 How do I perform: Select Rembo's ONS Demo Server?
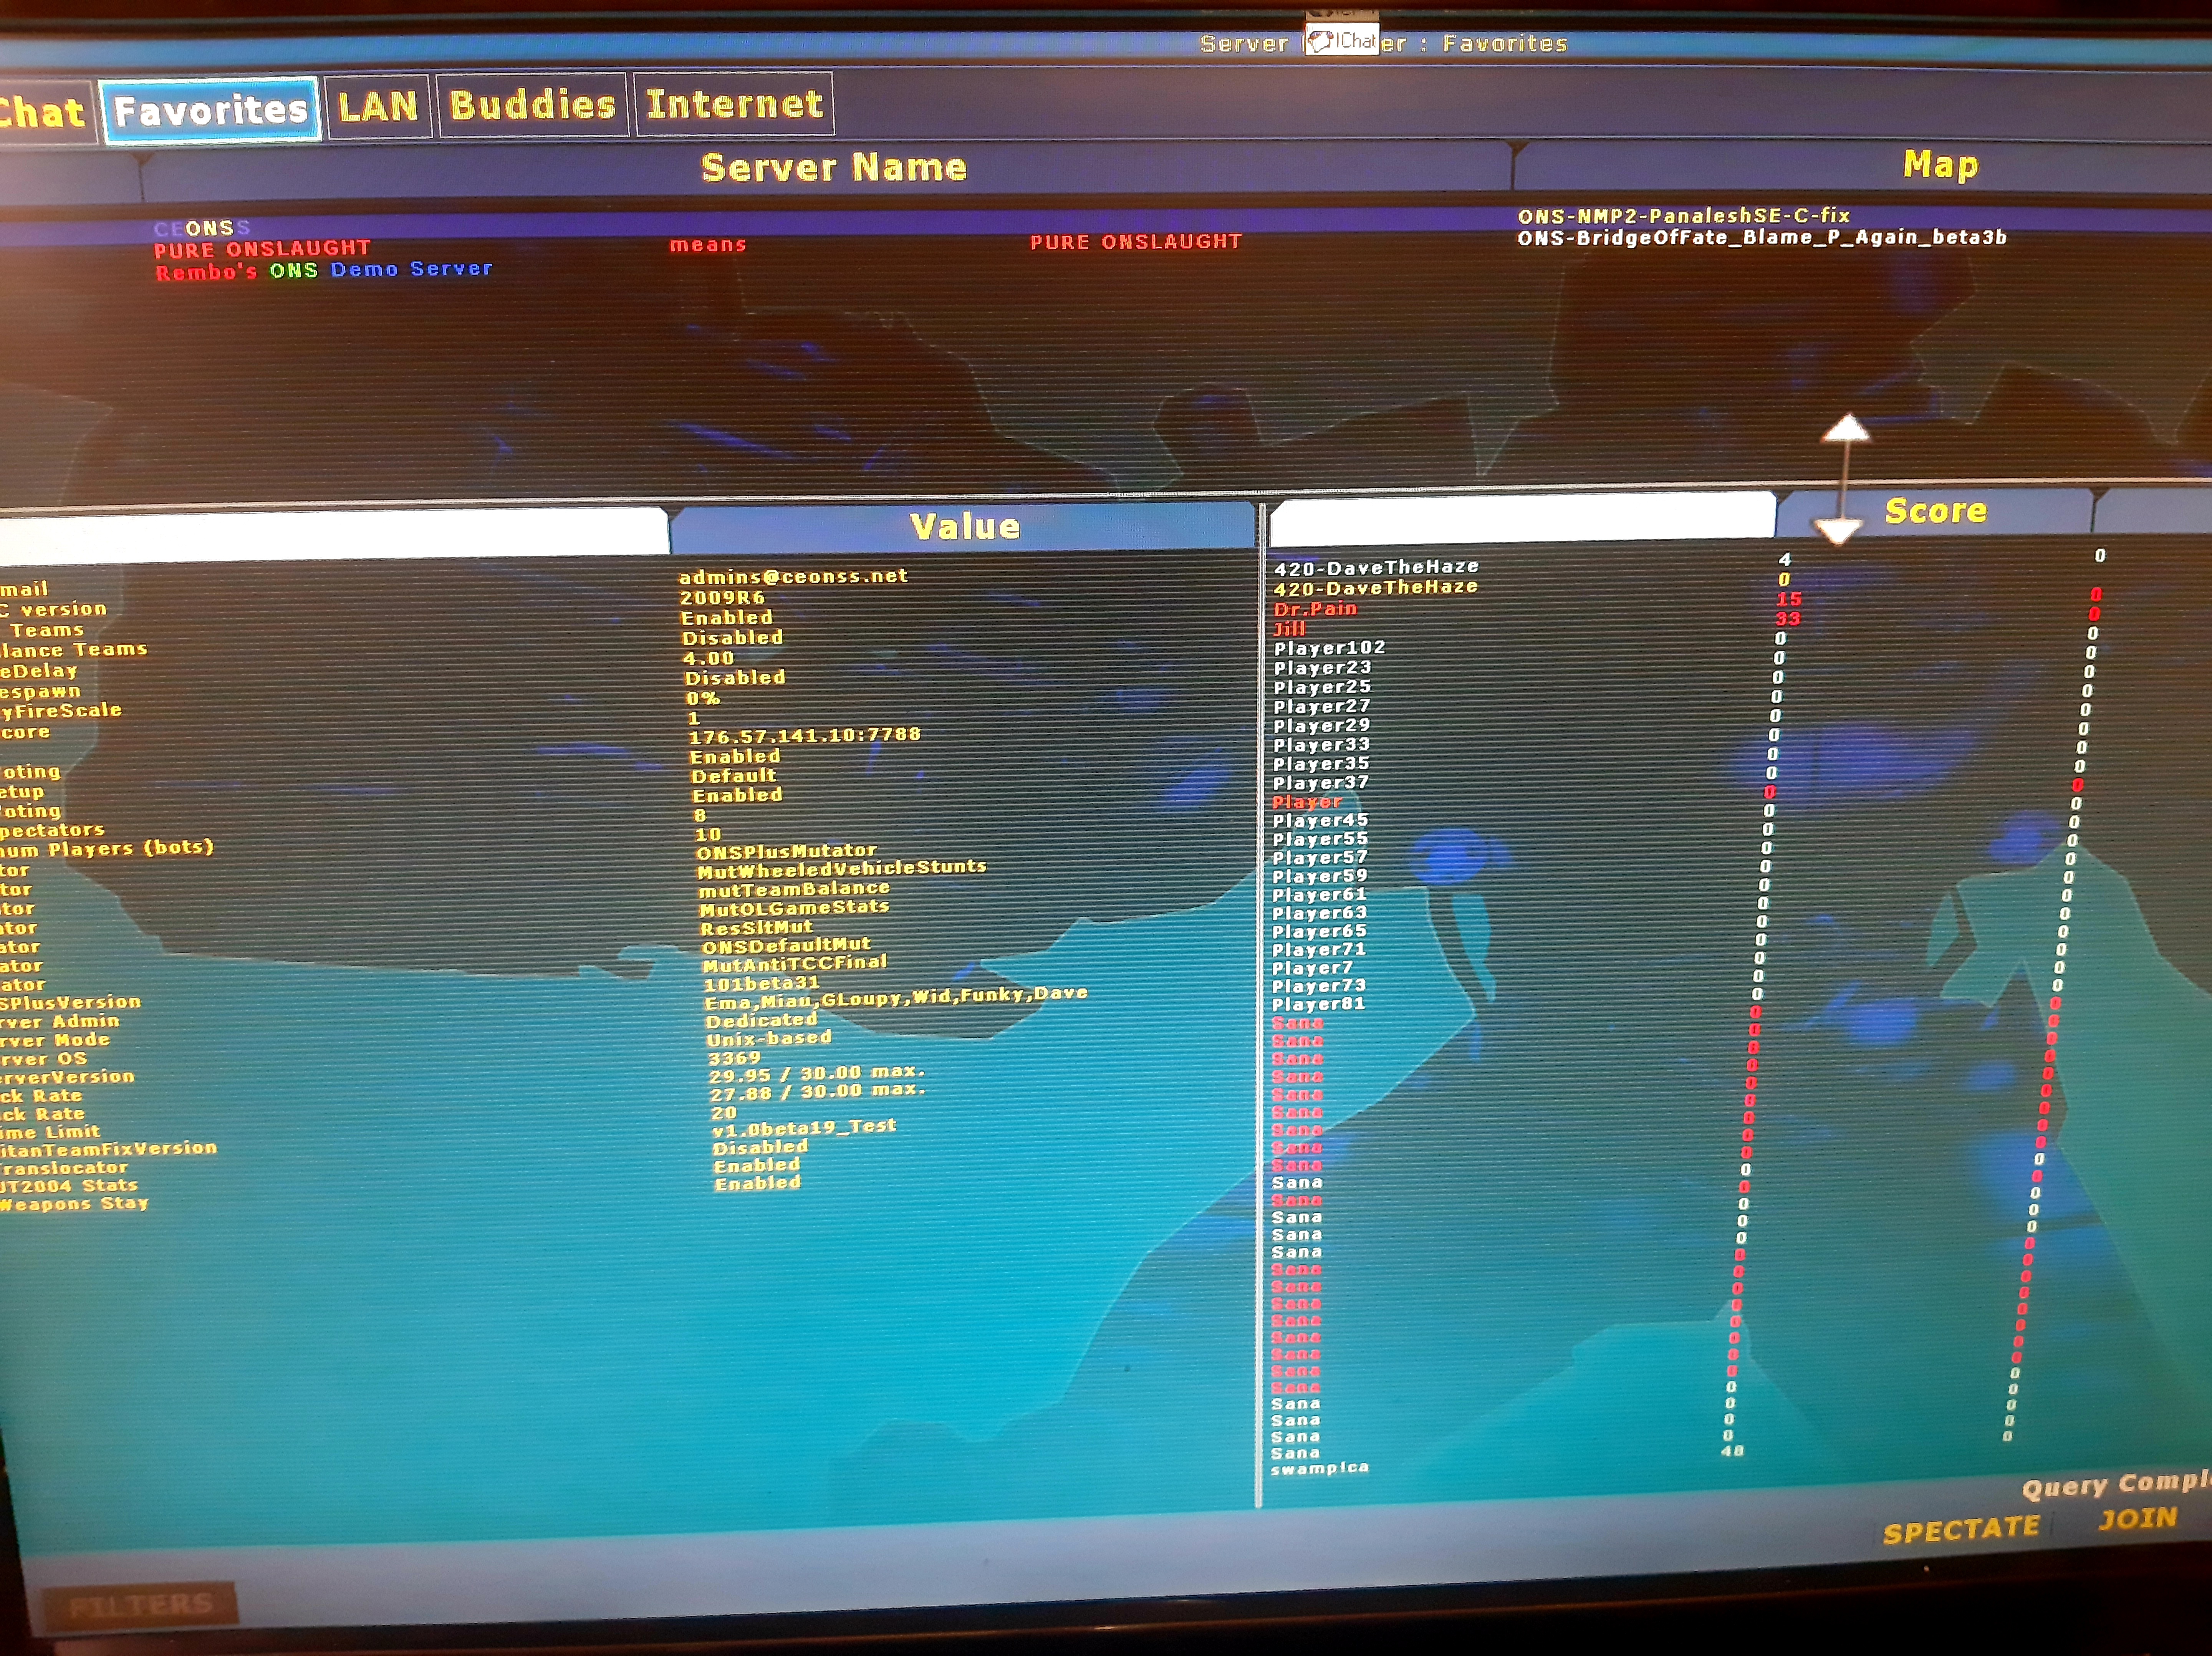click(x=323, y=270)
